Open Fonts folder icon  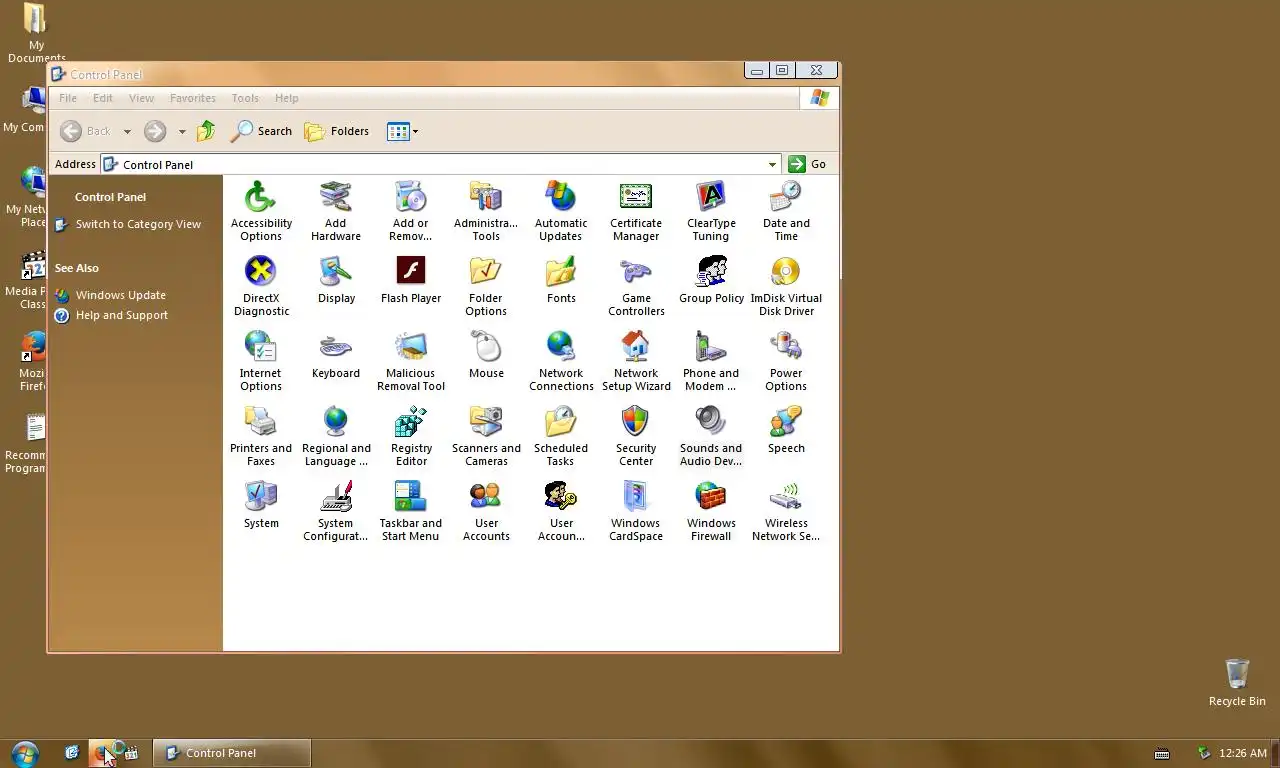[x=561, y=280]
